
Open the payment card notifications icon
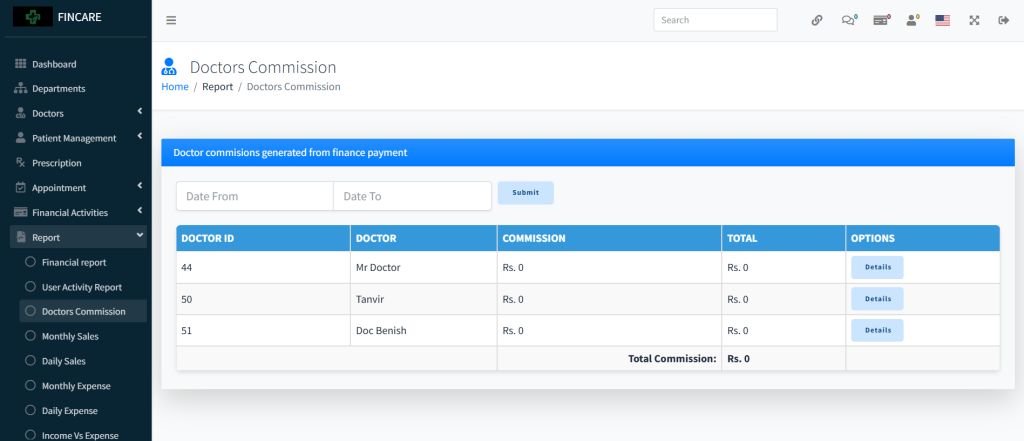[880, 20]
